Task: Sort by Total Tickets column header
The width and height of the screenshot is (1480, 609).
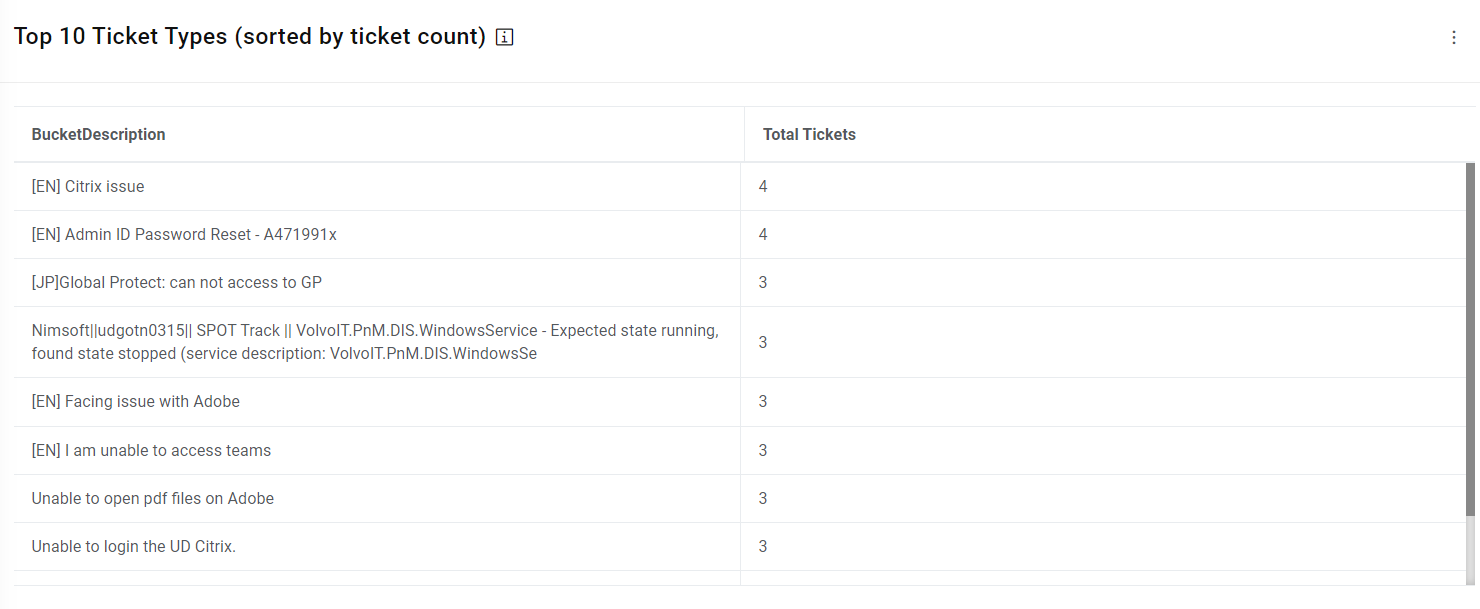Action: point(809,135)
